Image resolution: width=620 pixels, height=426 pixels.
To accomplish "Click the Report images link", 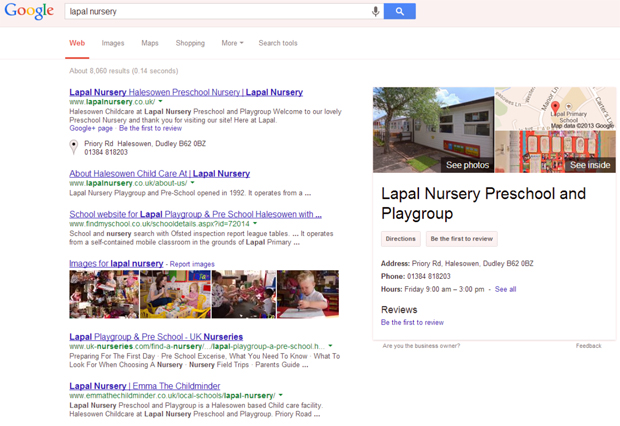I will click(192, 264).
